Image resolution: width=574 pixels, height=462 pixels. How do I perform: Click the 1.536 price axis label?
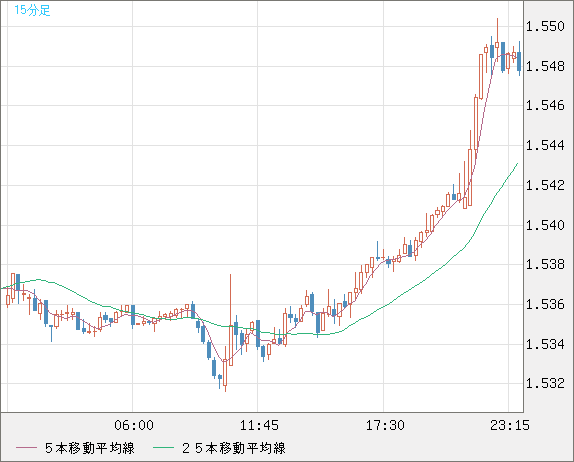click(545, 304)
